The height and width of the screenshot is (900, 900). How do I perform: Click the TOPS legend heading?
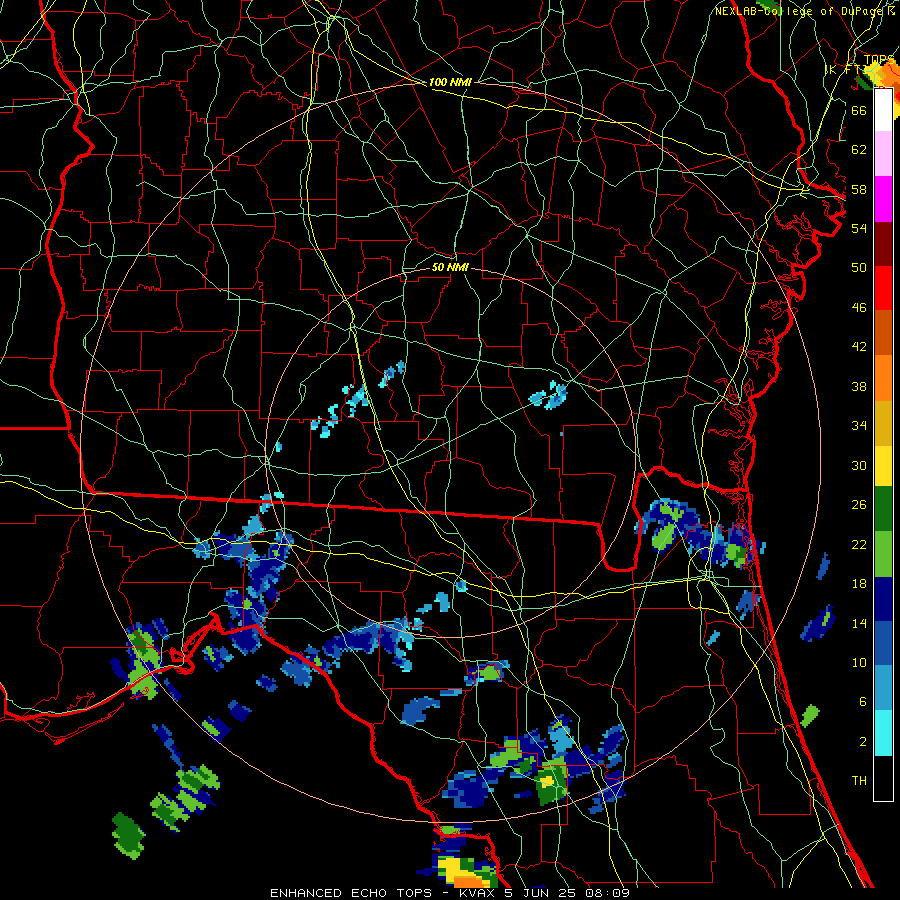pyautogui.click(x=878, y=60)
